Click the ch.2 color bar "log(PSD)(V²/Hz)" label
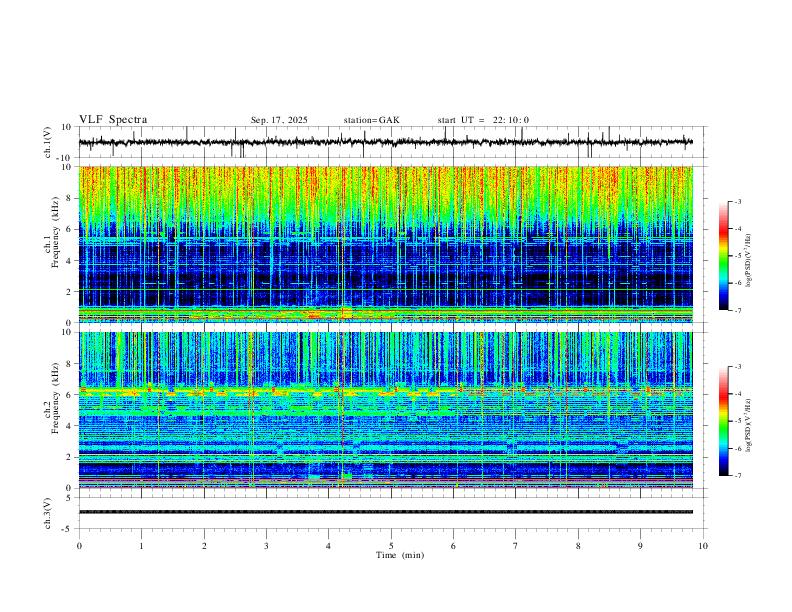This screenshot has width=792, height=612. [748, 425]
